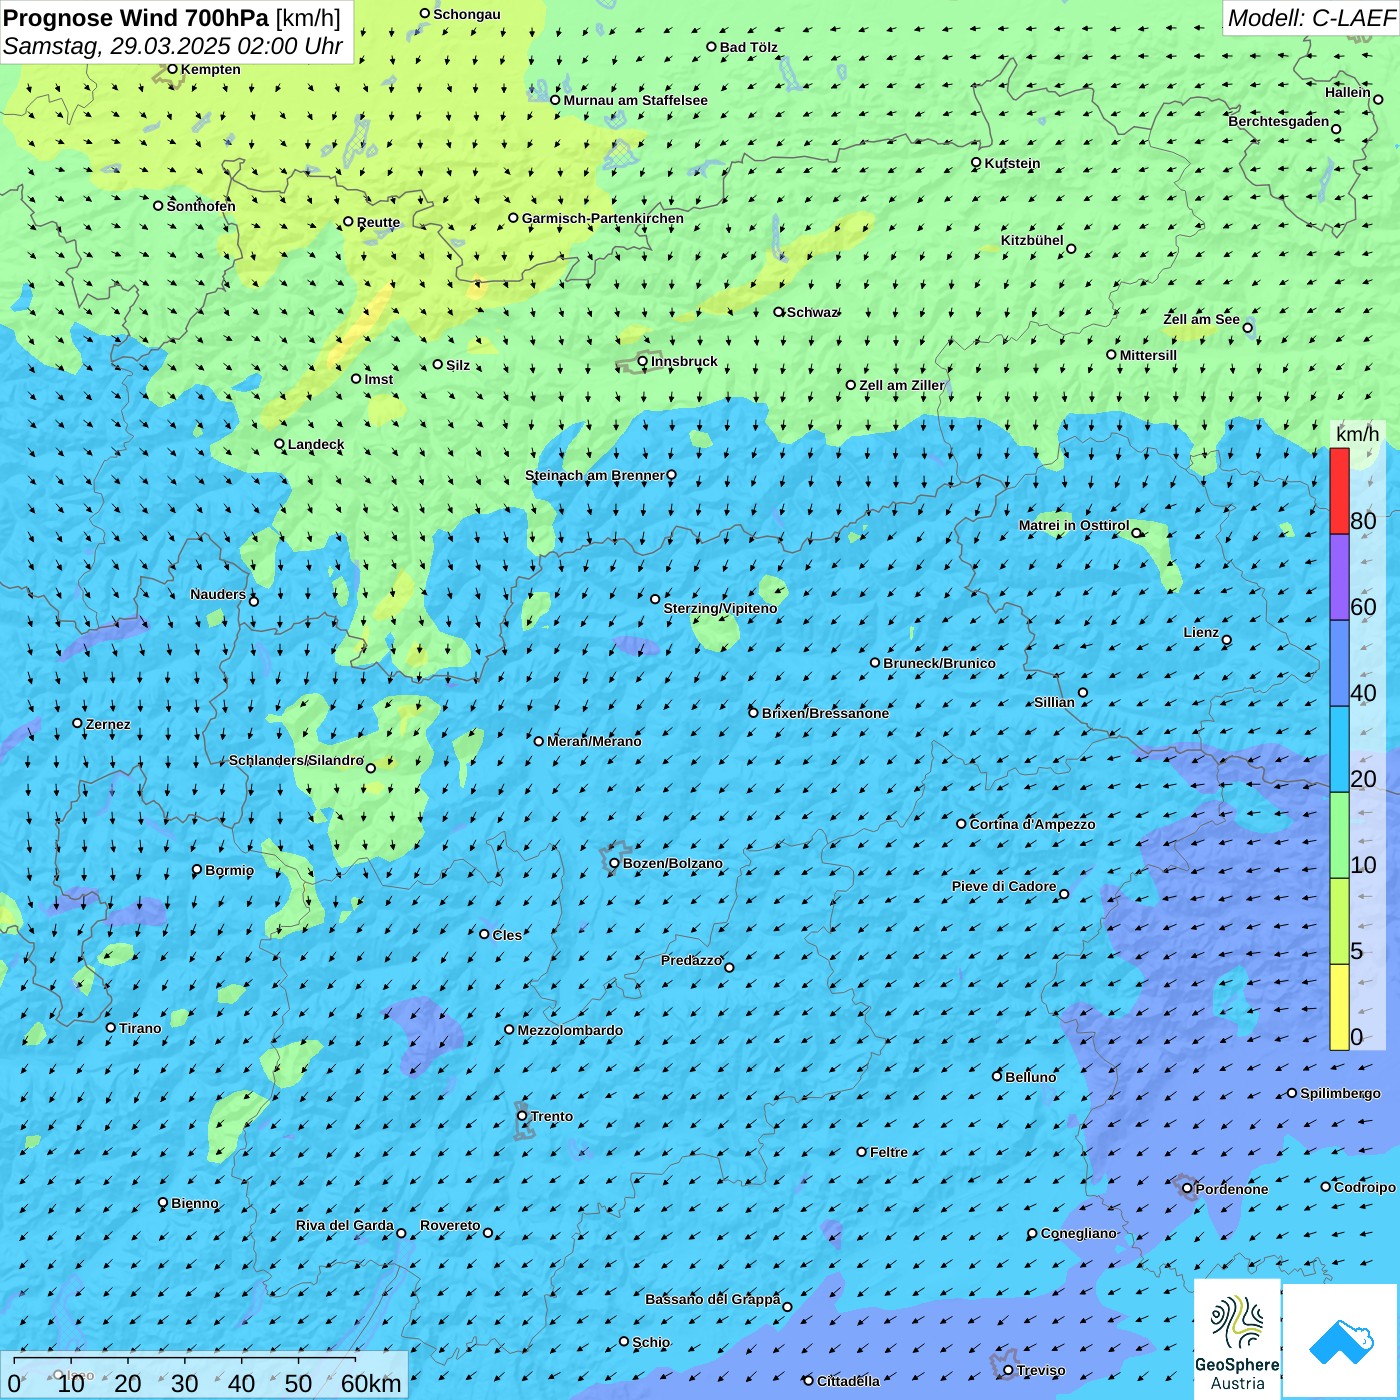The image size is (1400, 1400).
Task: Click the Predazzo city label
Action: point(691,960)
